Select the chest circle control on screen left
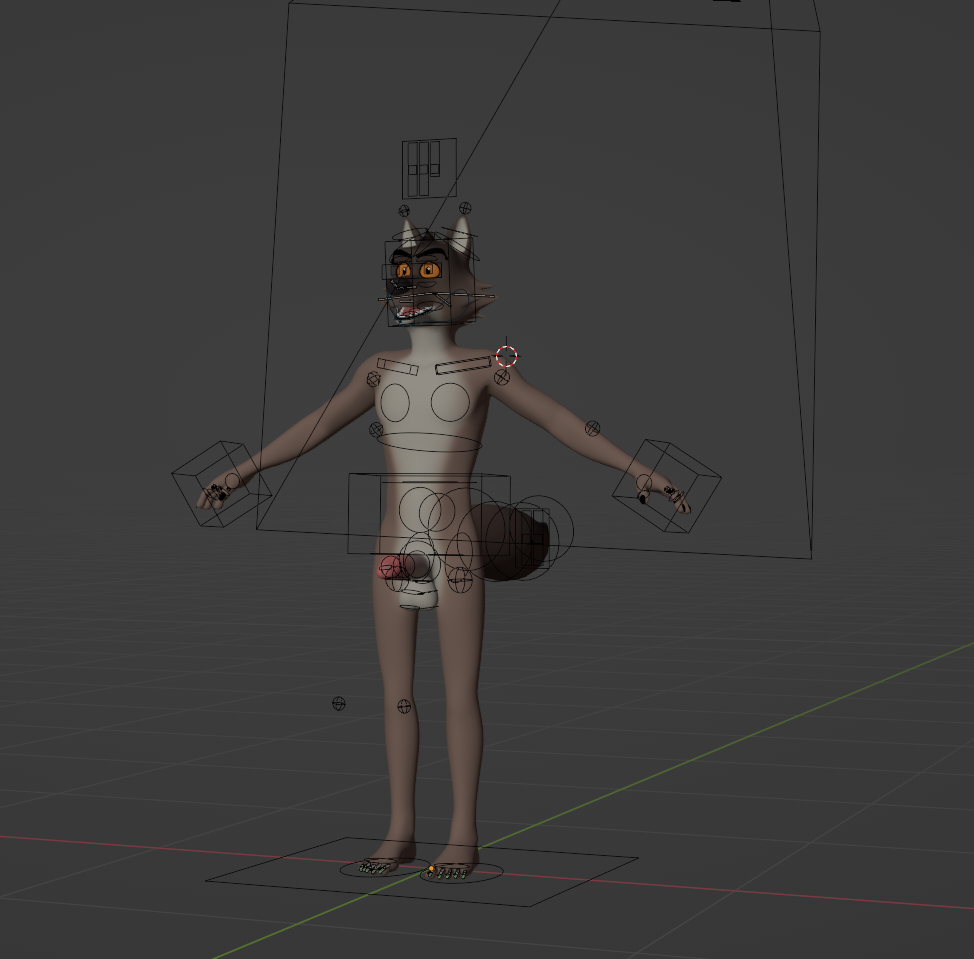This screenshot has width=974, height=959. tap(394, 403)
